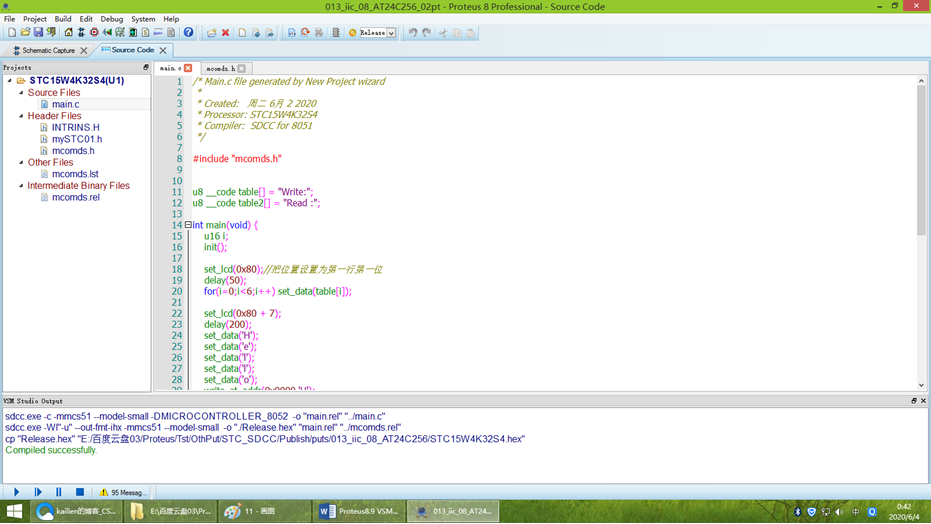Open the Build menu

(62, 19)
